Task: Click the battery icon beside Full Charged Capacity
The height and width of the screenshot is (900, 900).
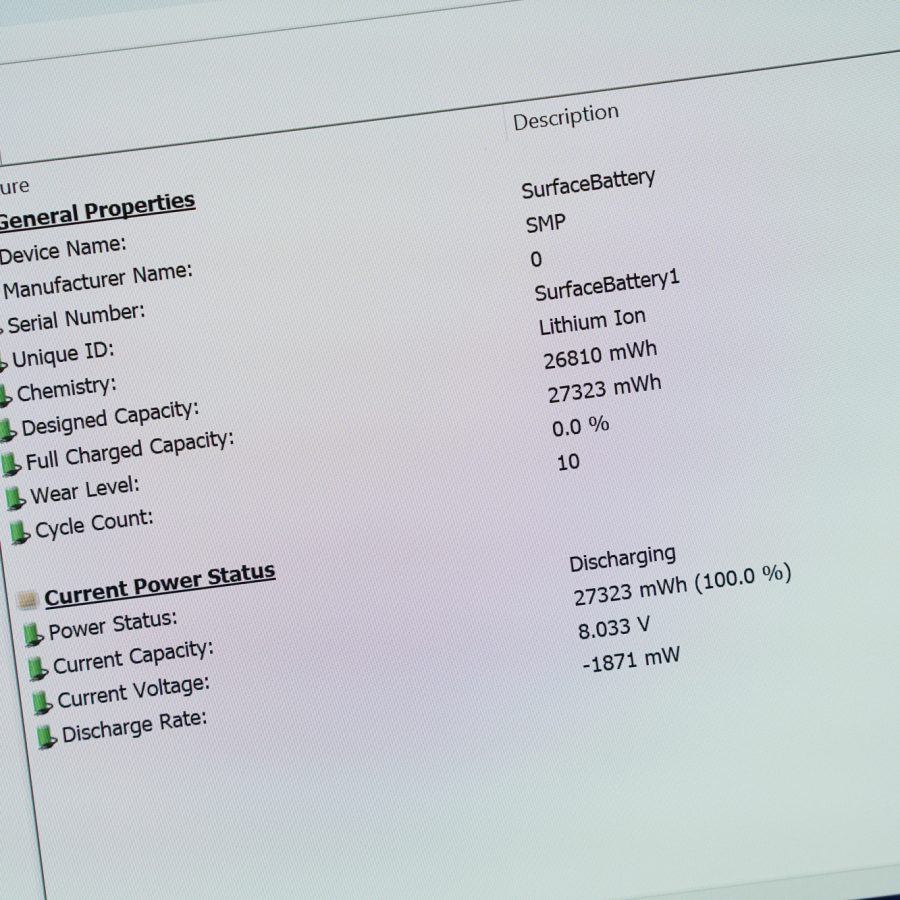Action: click(11, 464)
